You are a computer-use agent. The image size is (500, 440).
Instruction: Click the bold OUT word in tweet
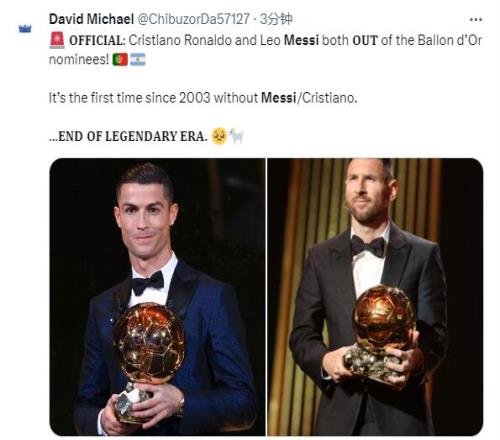pos(365,41)
